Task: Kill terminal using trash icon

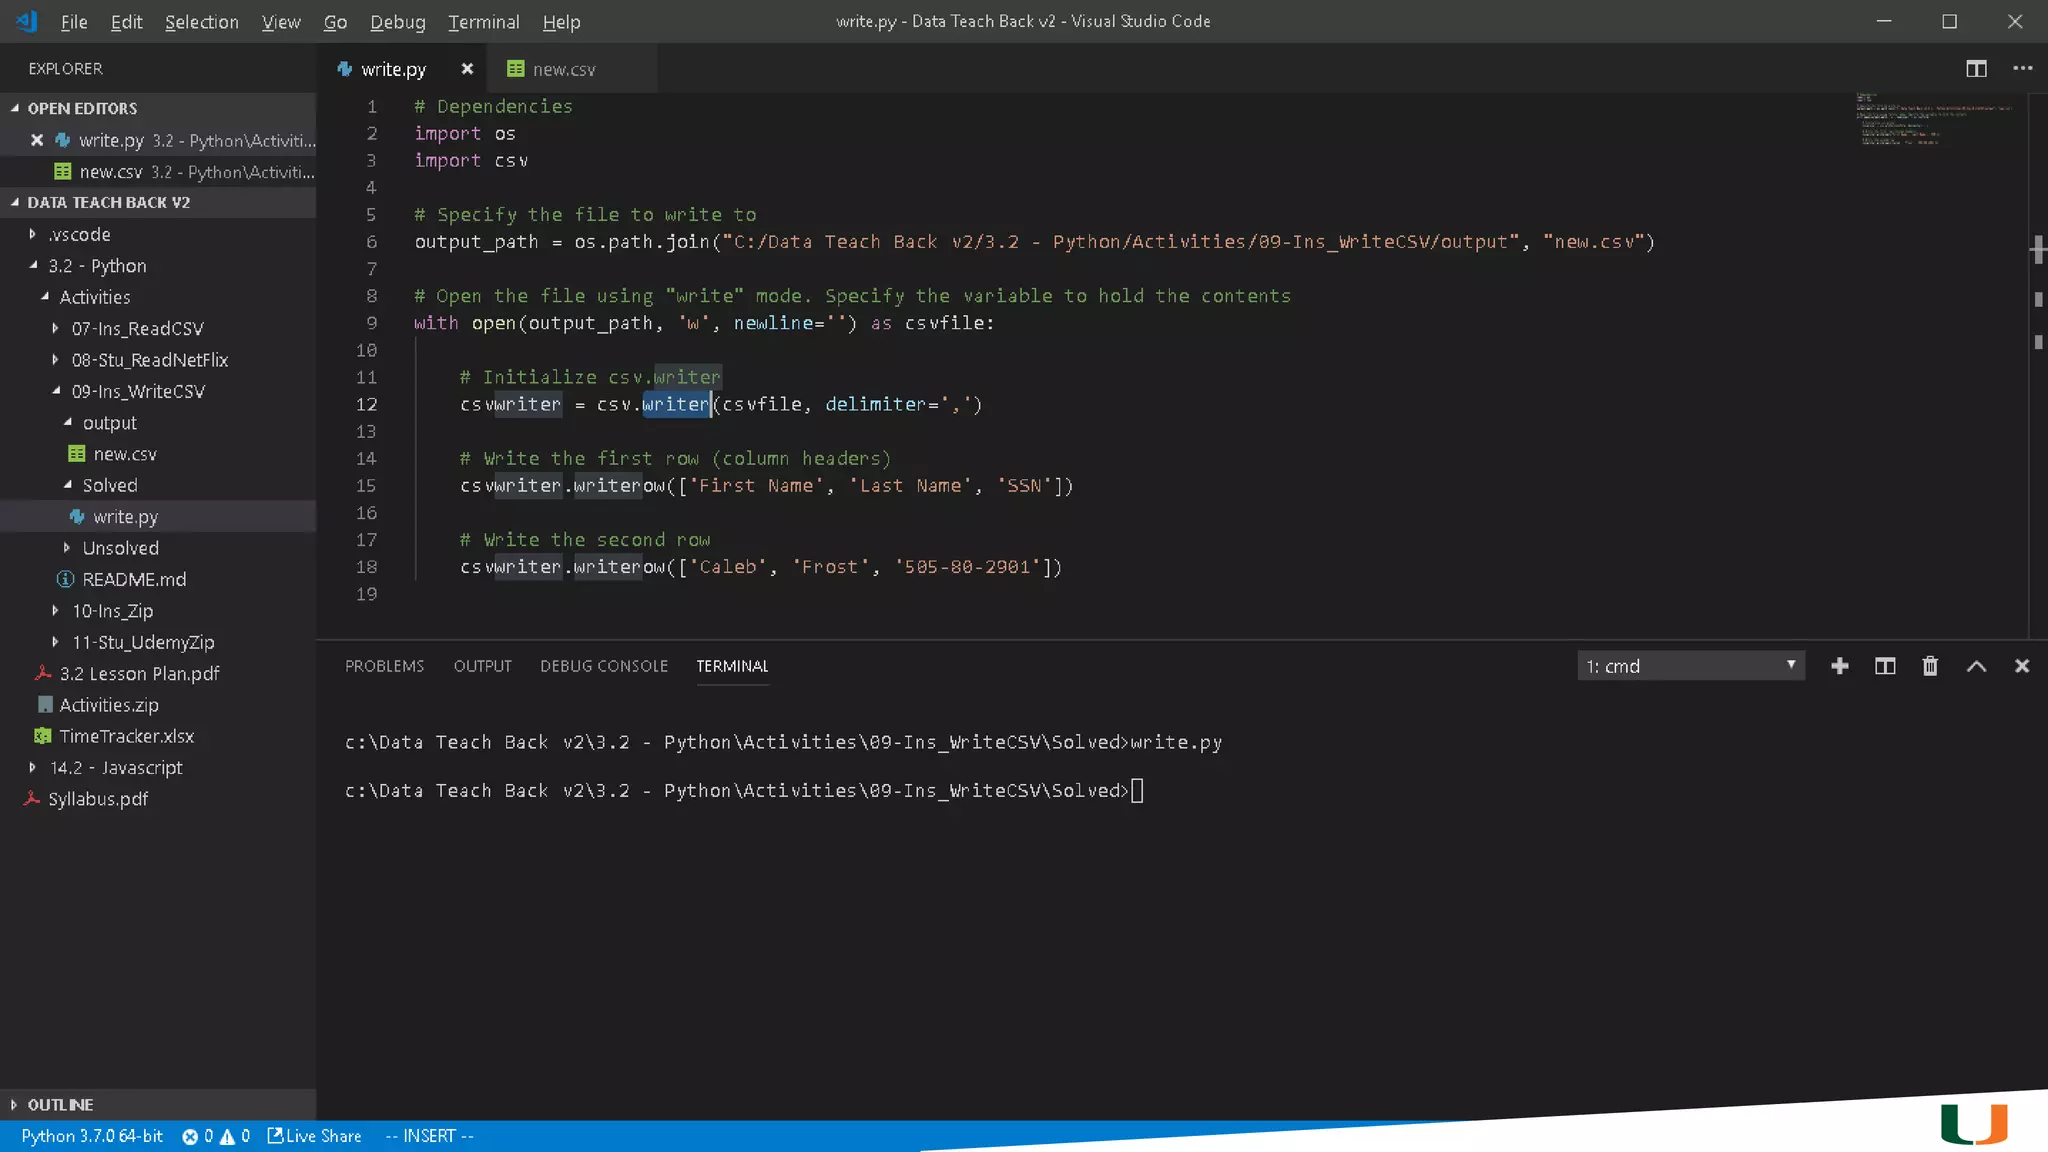Action: point(1930,666)
